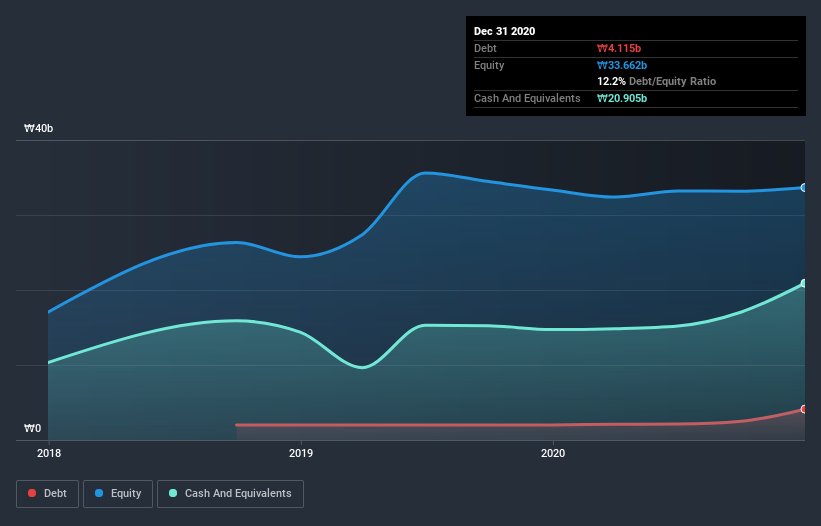Click the 2019 x-axis label
This screenshot has height=526, width=821.
pyautogui.click(x=301, y=453)
